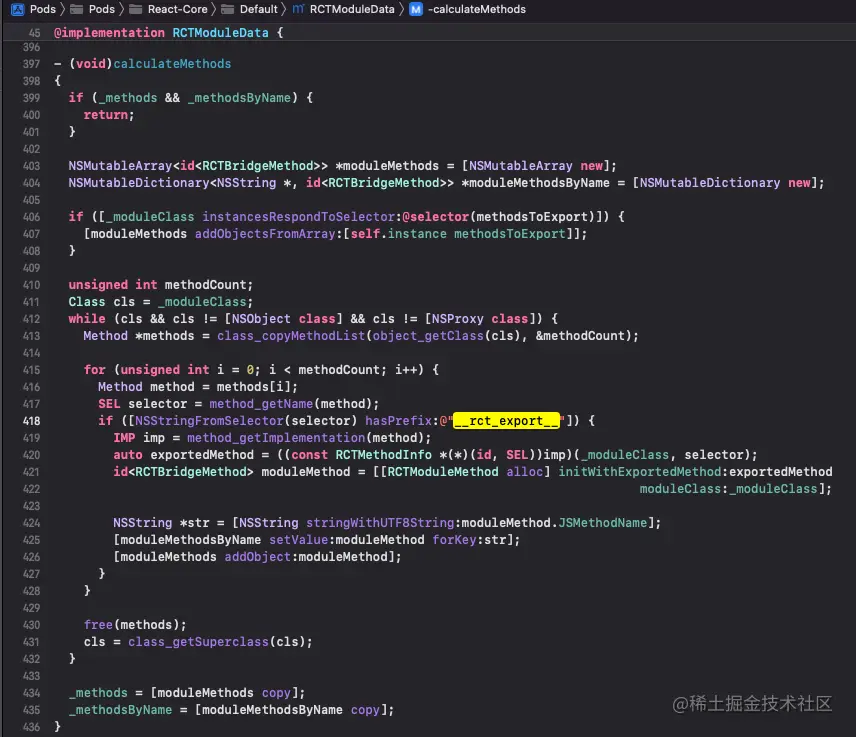Click the class_copyMethodList function call
Image resolution: width=856 pixels, height=737 pixels.
(291, 336)
